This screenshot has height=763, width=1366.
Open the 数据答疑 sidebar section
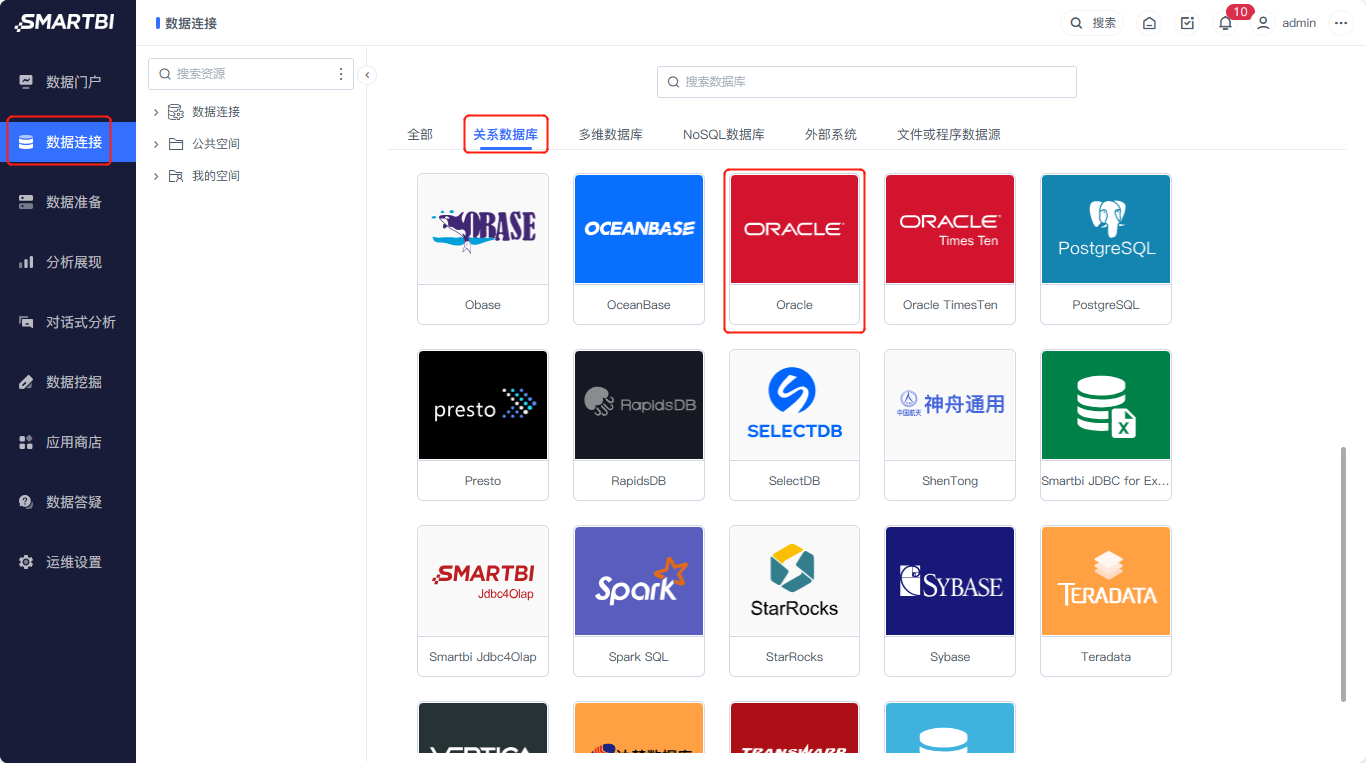68,502
